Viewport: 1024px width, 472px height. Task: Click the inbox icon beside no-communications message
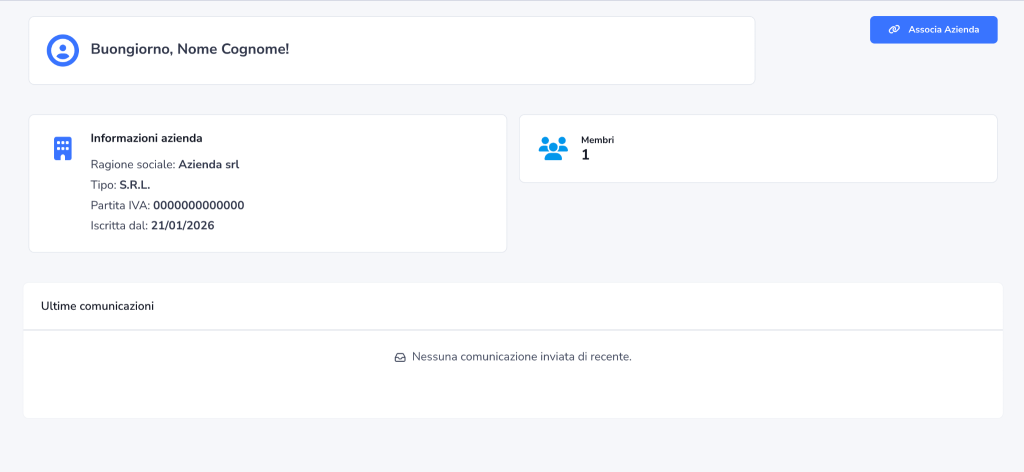coord(400,357)
